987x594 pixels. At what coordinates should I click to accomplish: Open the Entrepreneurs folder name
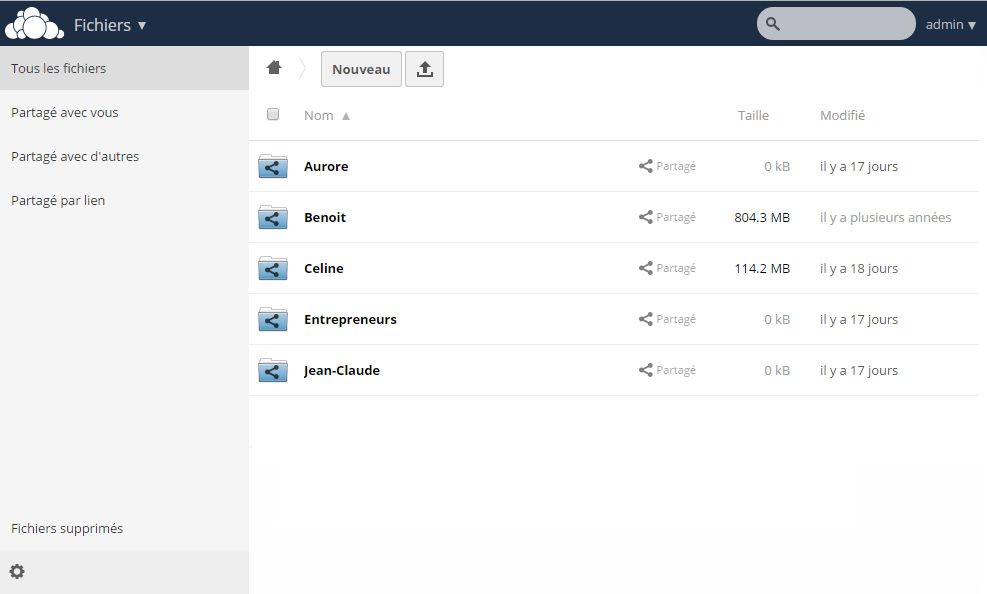pyautogui.click(x=350, y=319)
